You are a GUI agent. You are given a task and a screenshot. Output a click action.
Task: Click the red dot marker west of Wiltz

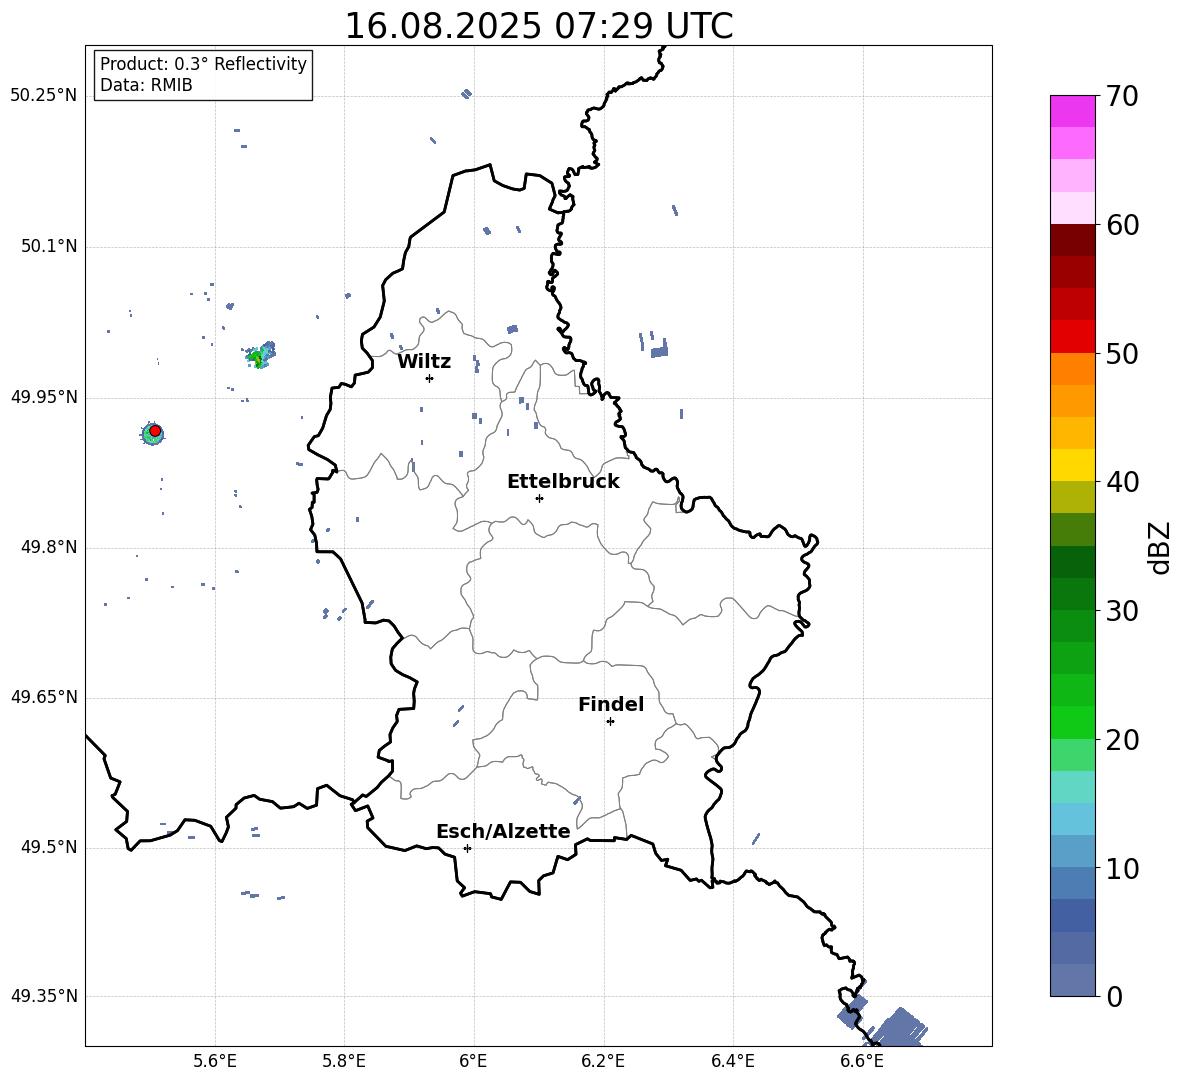click(x=155, y=431)
